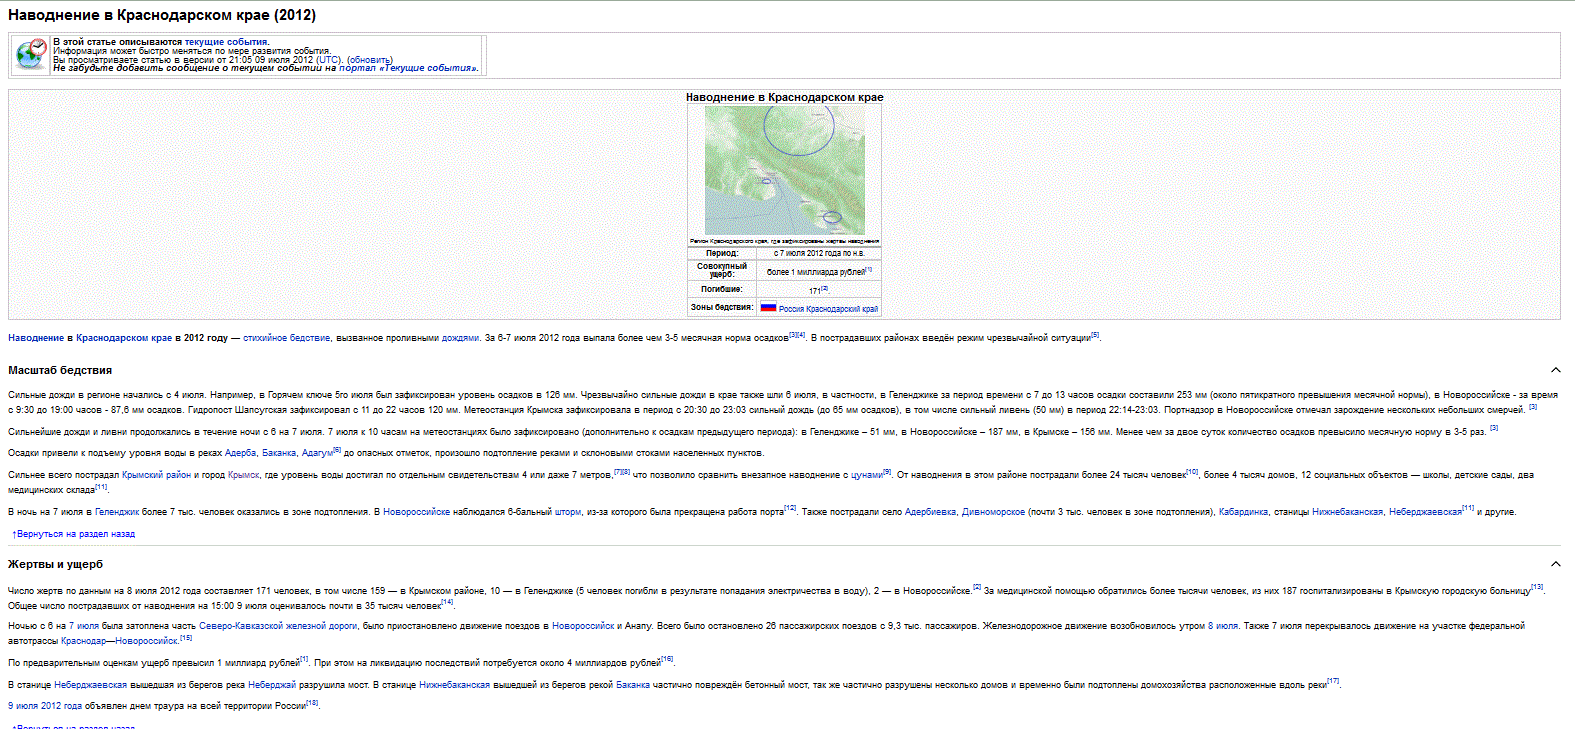
Task: Click the "дождями" link in intro
Action: [x=460, y=338]
